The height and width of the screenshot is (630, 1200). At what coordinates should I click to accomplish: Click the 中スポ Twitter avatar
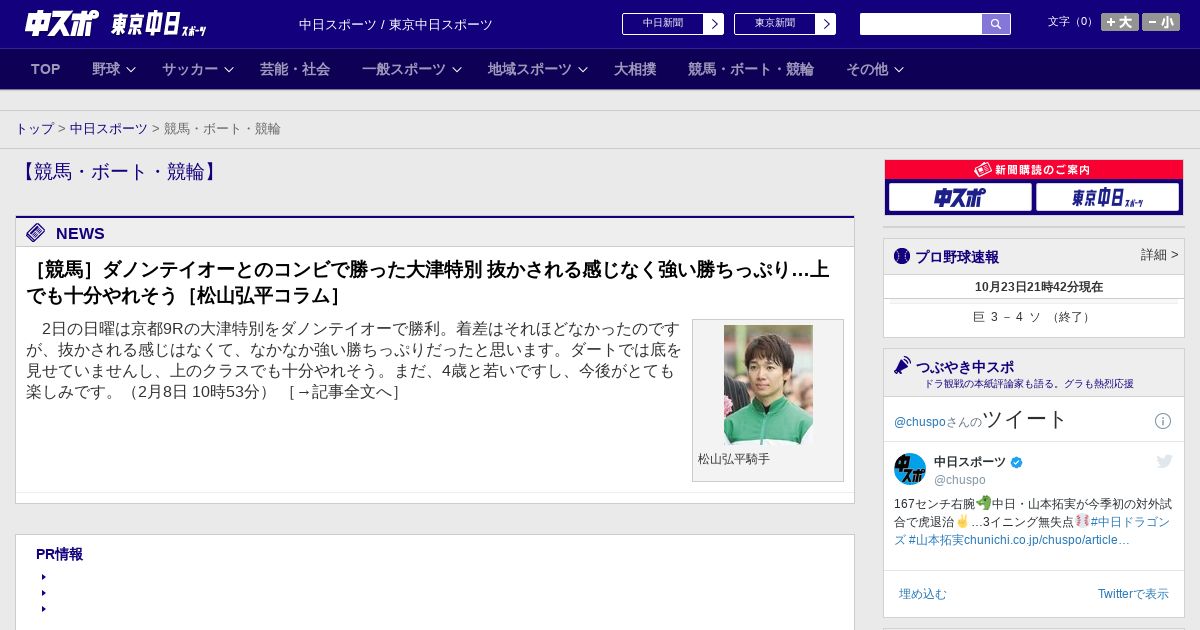pyautogui.click(x=910, y=469)
